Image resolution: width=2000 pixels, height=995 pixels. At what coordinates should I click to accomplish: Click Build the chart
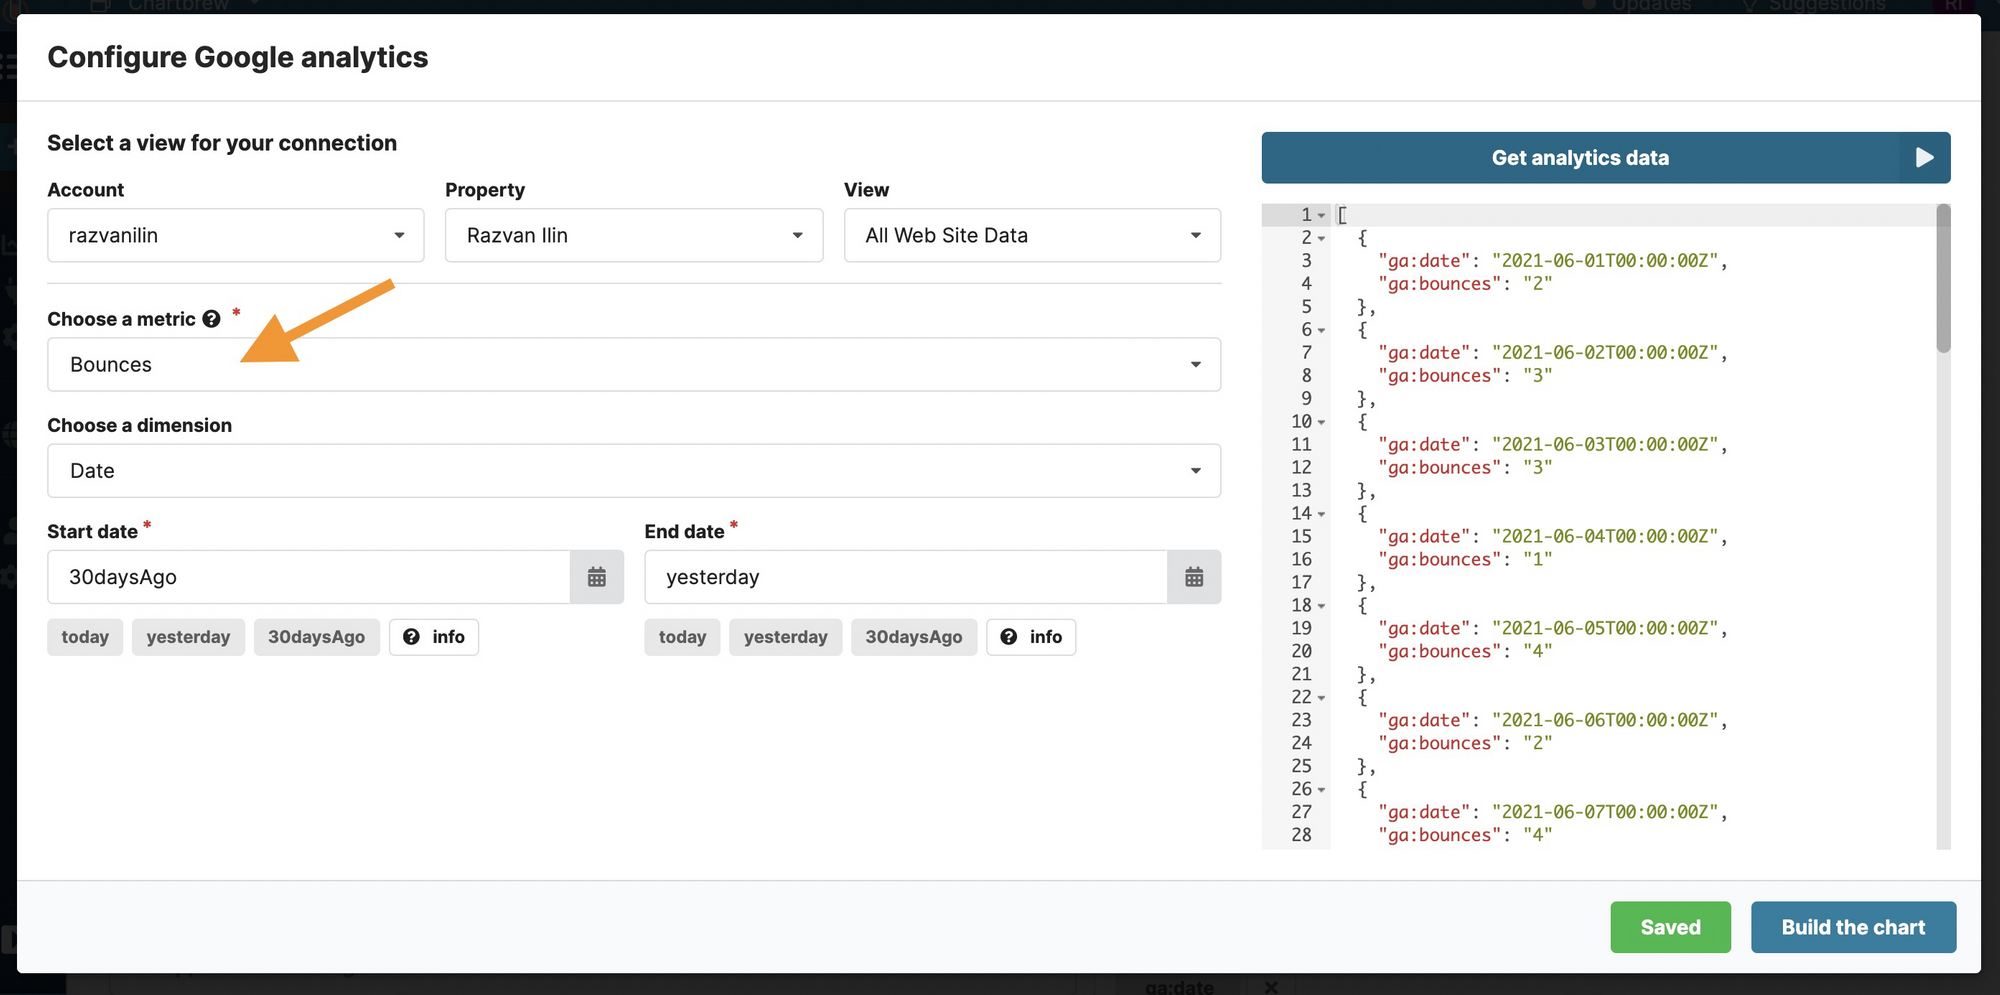pyautogui.click(x=1852, y=927)
